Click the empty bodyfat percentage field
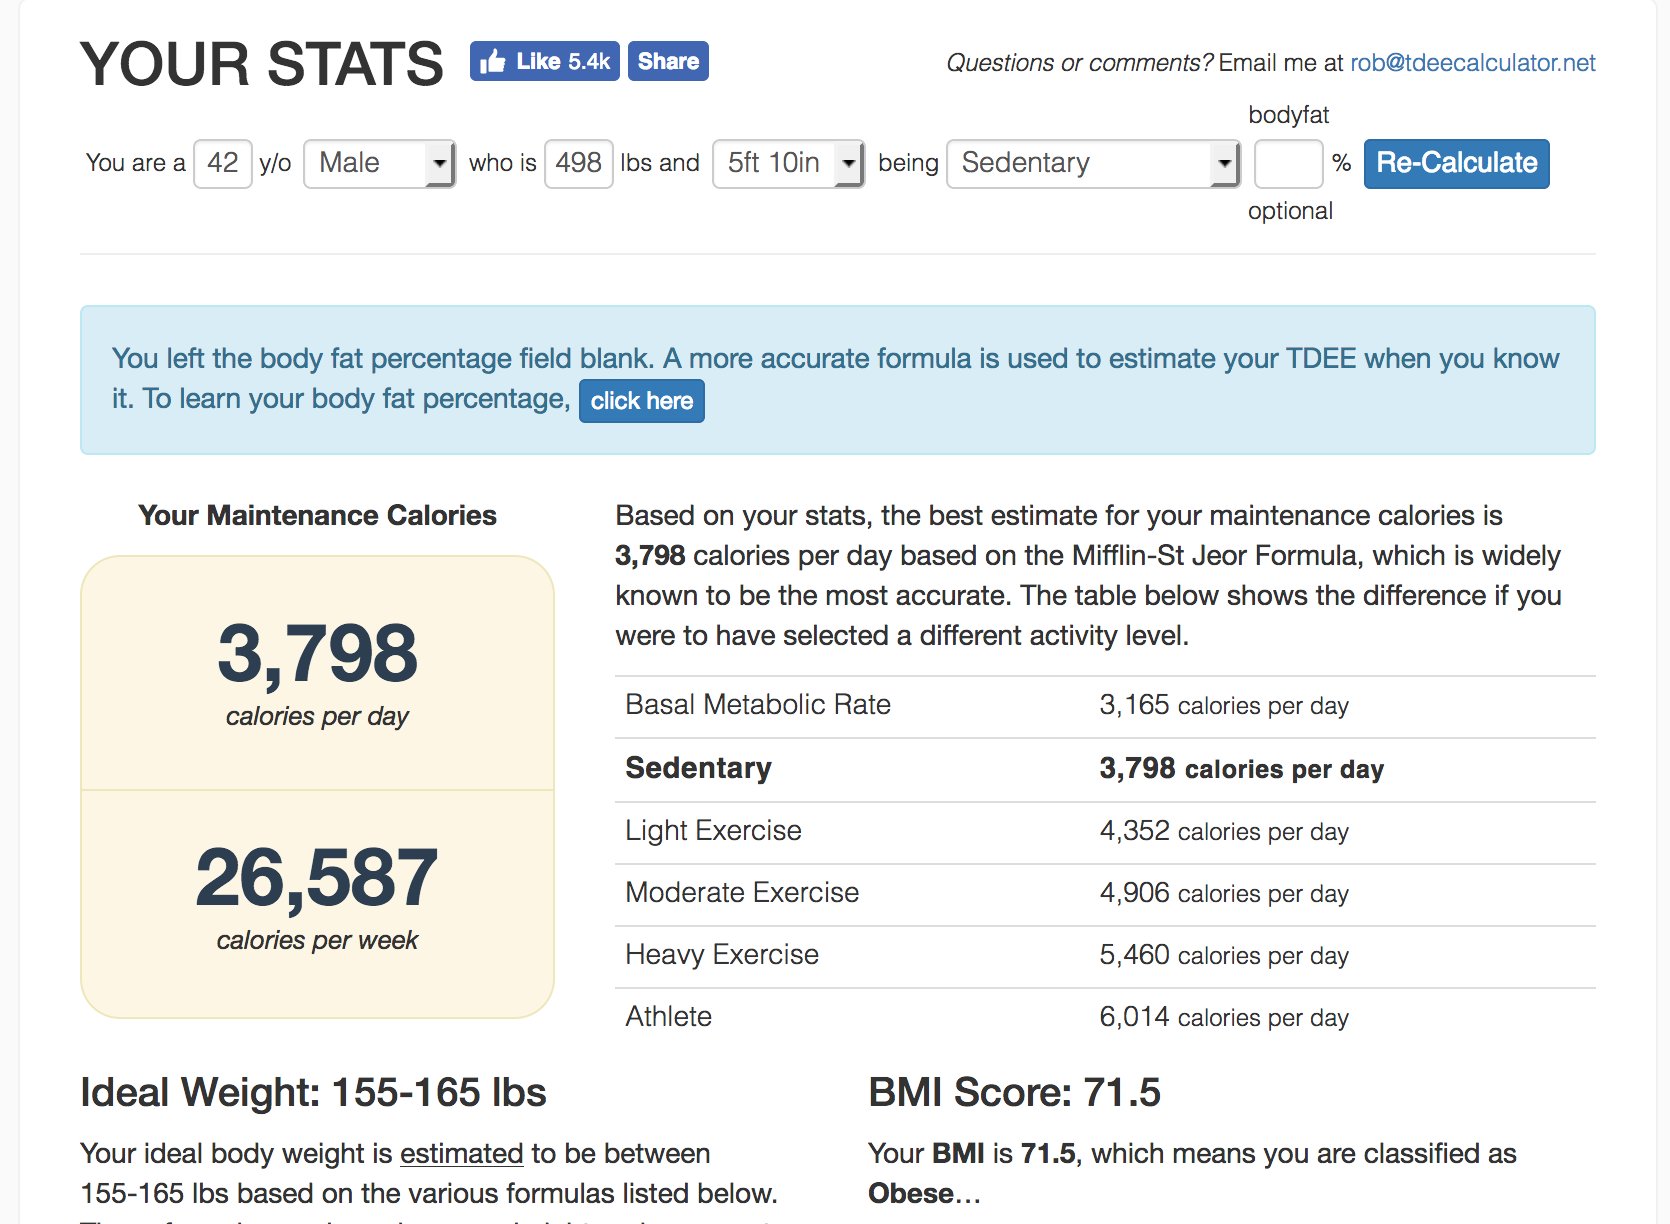The width and height of the screenshot is (1670, 1224). (x=1288, y=163)
